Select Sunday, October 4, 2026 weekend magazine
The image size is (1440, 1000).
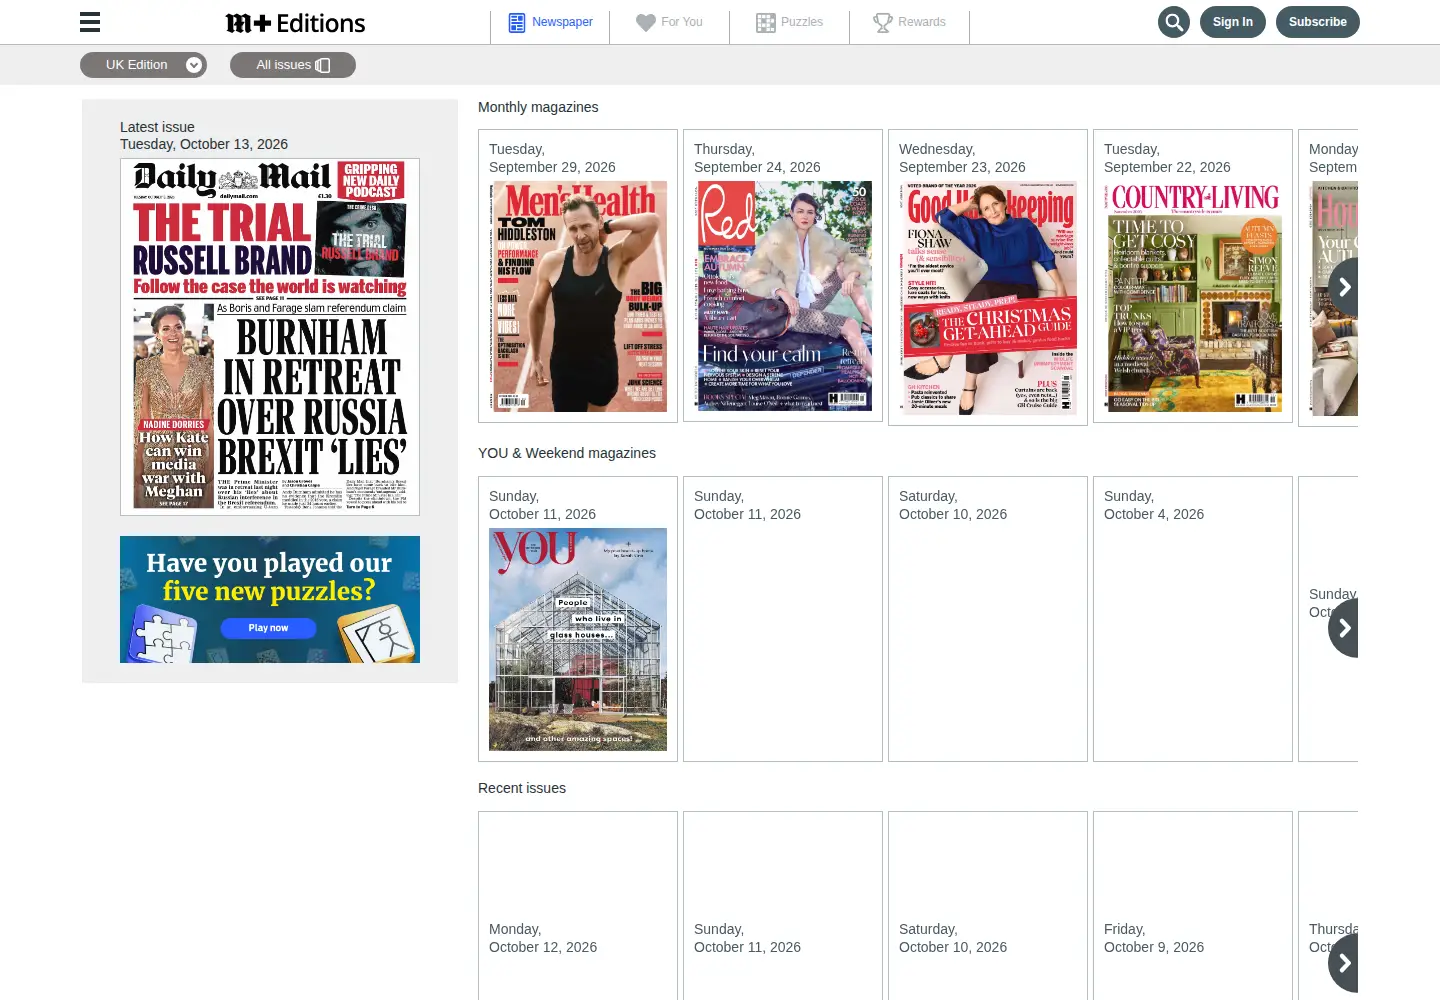[1193, 619]
